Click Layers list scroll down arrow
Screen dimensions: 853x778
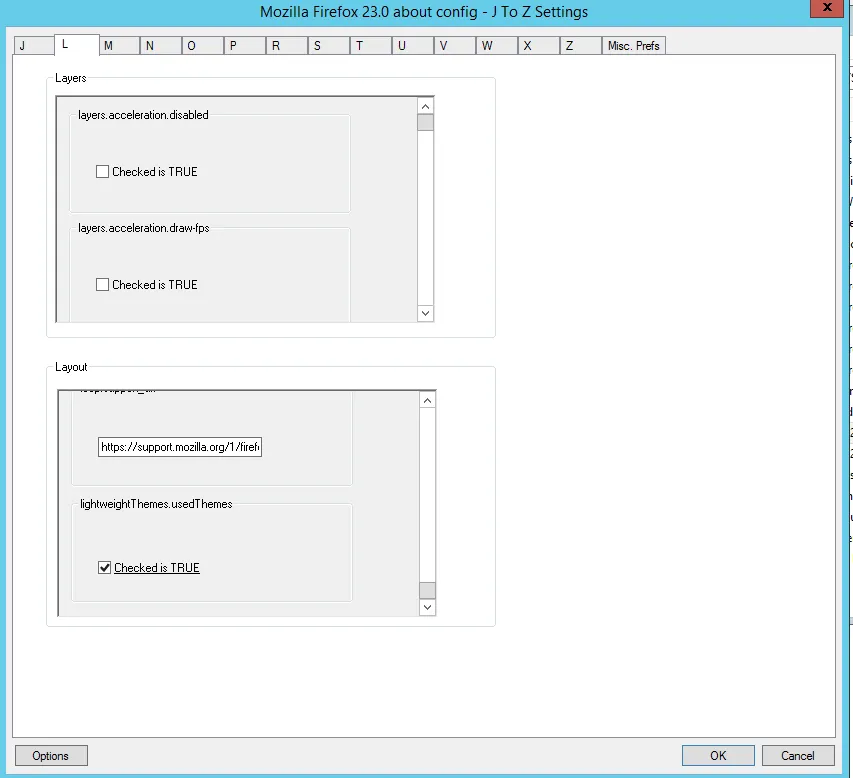[x=426, y=313]
